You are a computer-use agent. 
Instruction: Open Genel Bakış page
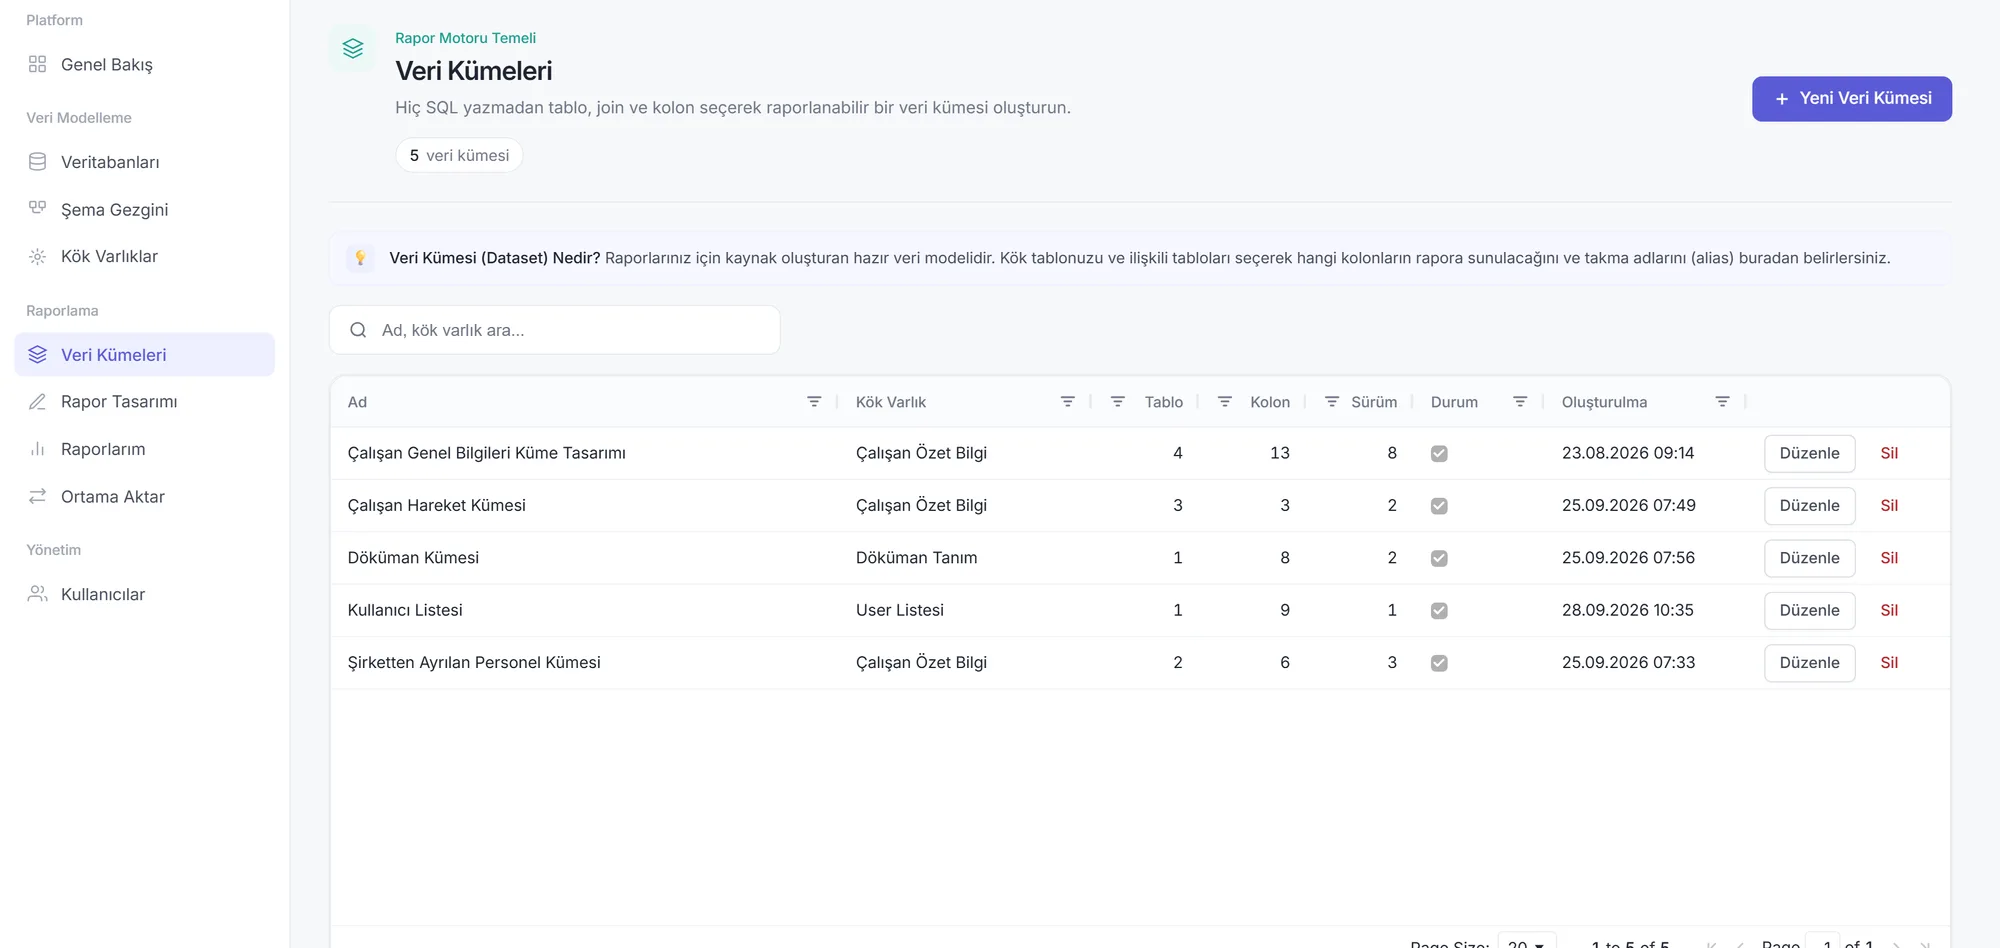point(145,64)
